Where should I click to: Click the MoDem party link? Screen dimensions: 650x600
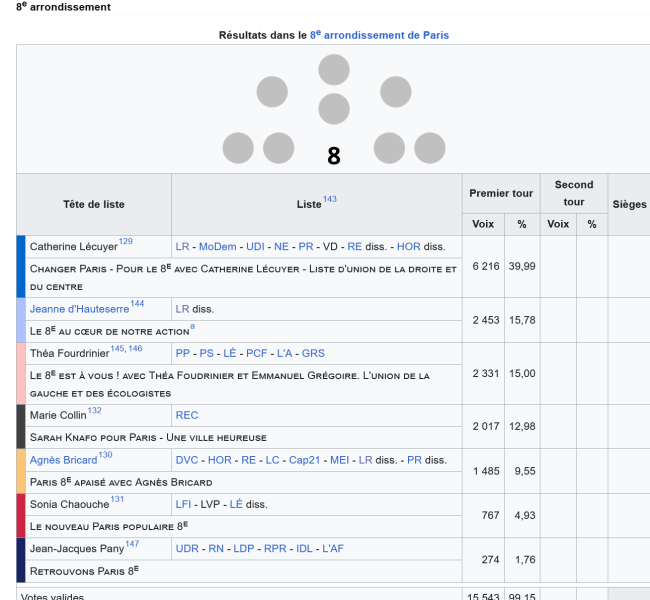tap(217, 247)
